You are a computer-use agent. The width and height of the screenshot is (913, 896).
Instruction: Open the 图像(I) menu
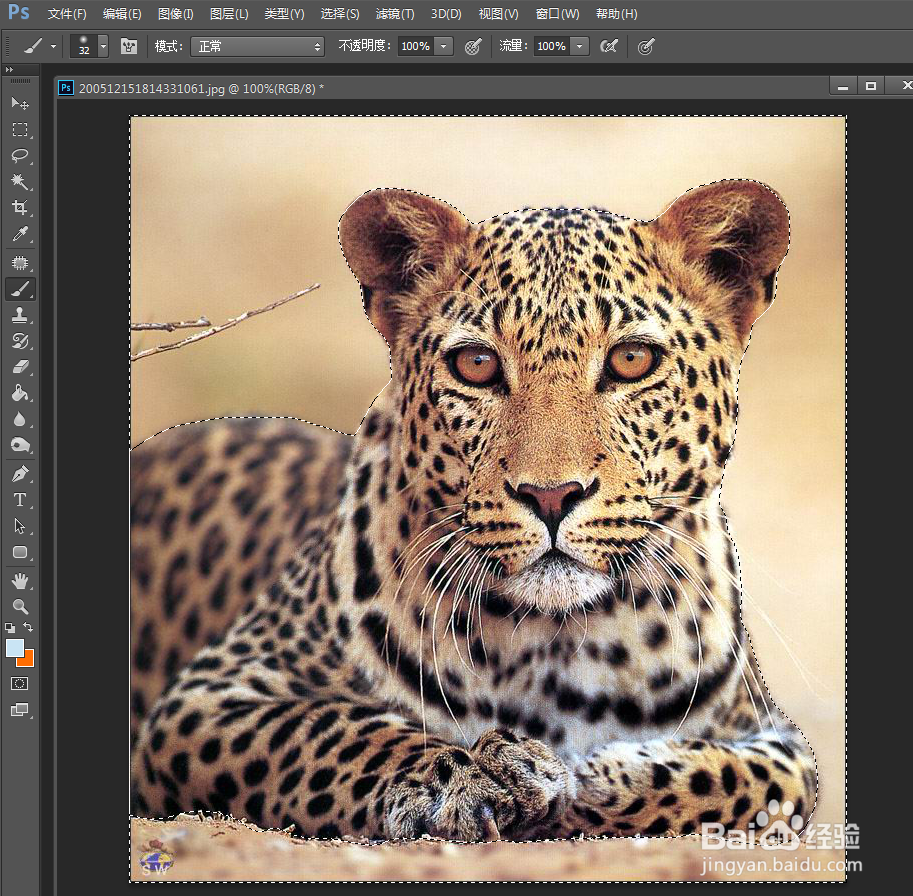click(x=176, y=13)
